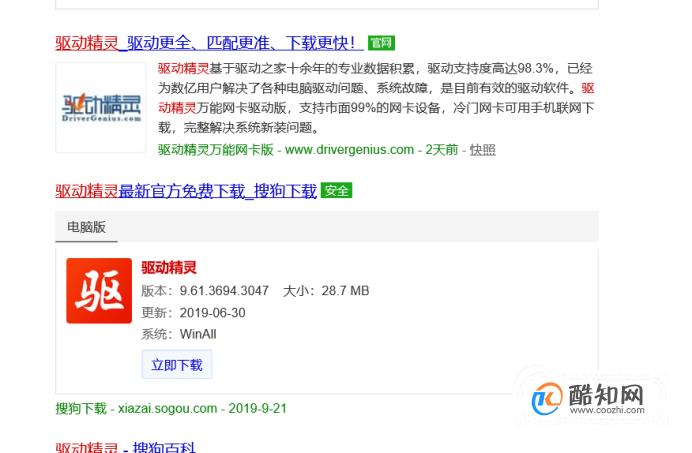The width and height of the screenshot is (692, 453).
Task: Select version text 9.61.3694.3047
Action: [224, 291]
